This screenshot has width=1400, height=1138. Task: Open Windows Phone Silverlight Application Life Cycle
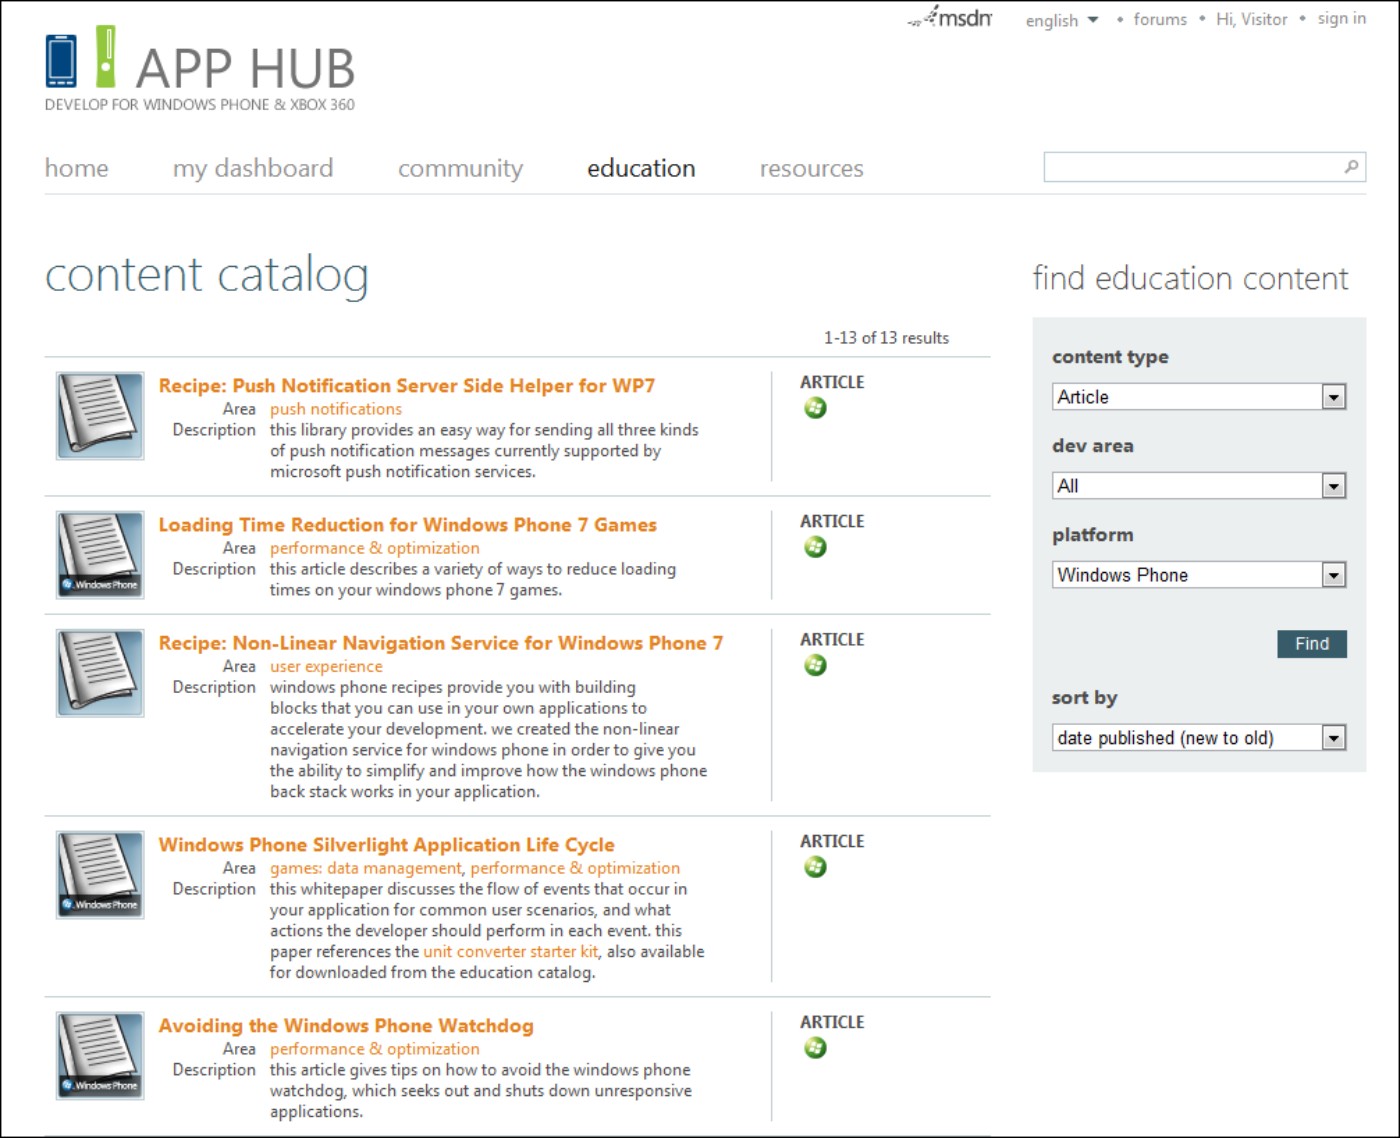click(x=387, y=845)
